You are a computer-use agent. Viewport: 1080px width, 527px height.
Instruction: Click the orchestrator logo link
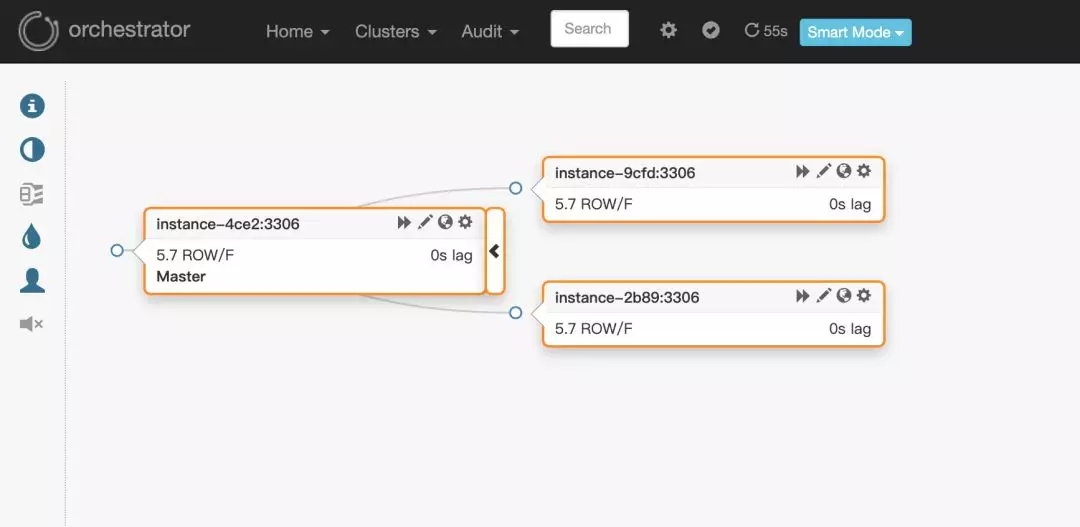click(105, 30)
